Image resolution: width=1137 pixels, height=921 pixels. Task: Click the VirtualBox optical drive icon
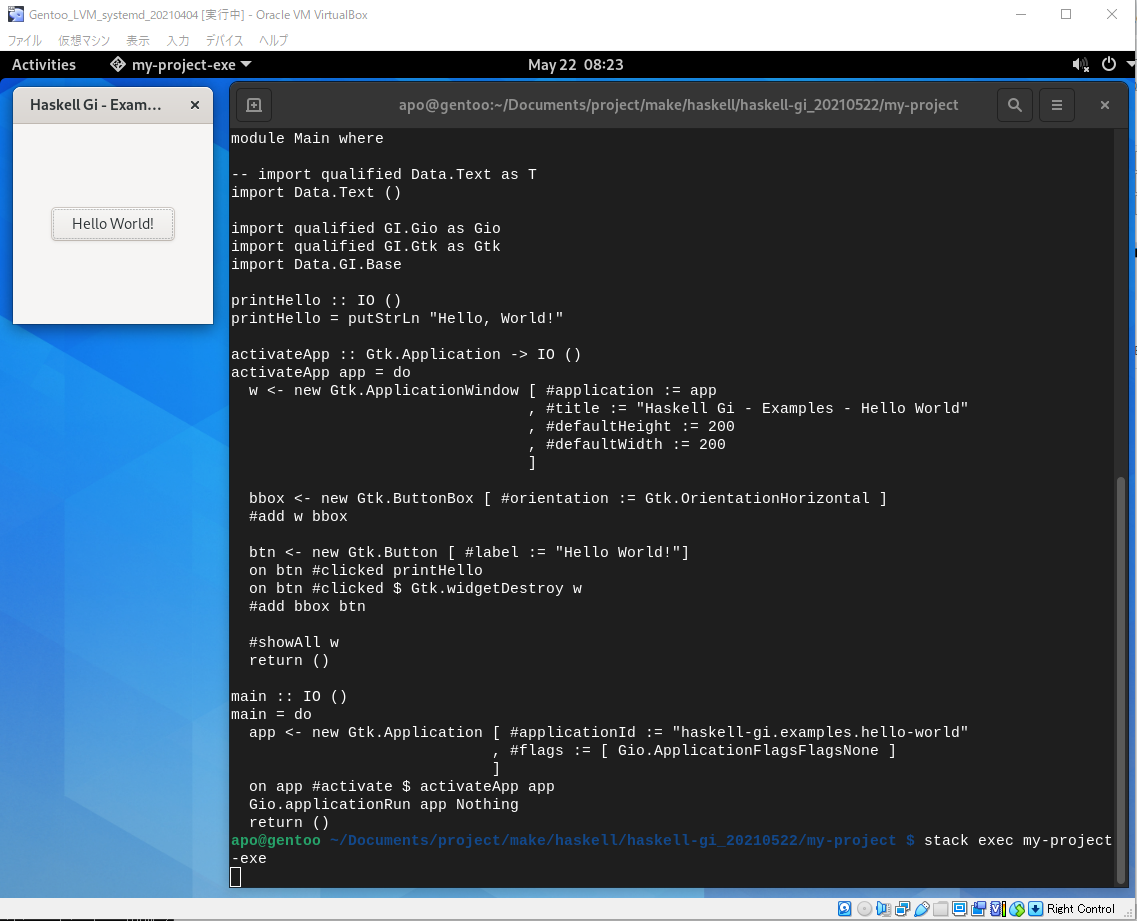coord(864,909)
